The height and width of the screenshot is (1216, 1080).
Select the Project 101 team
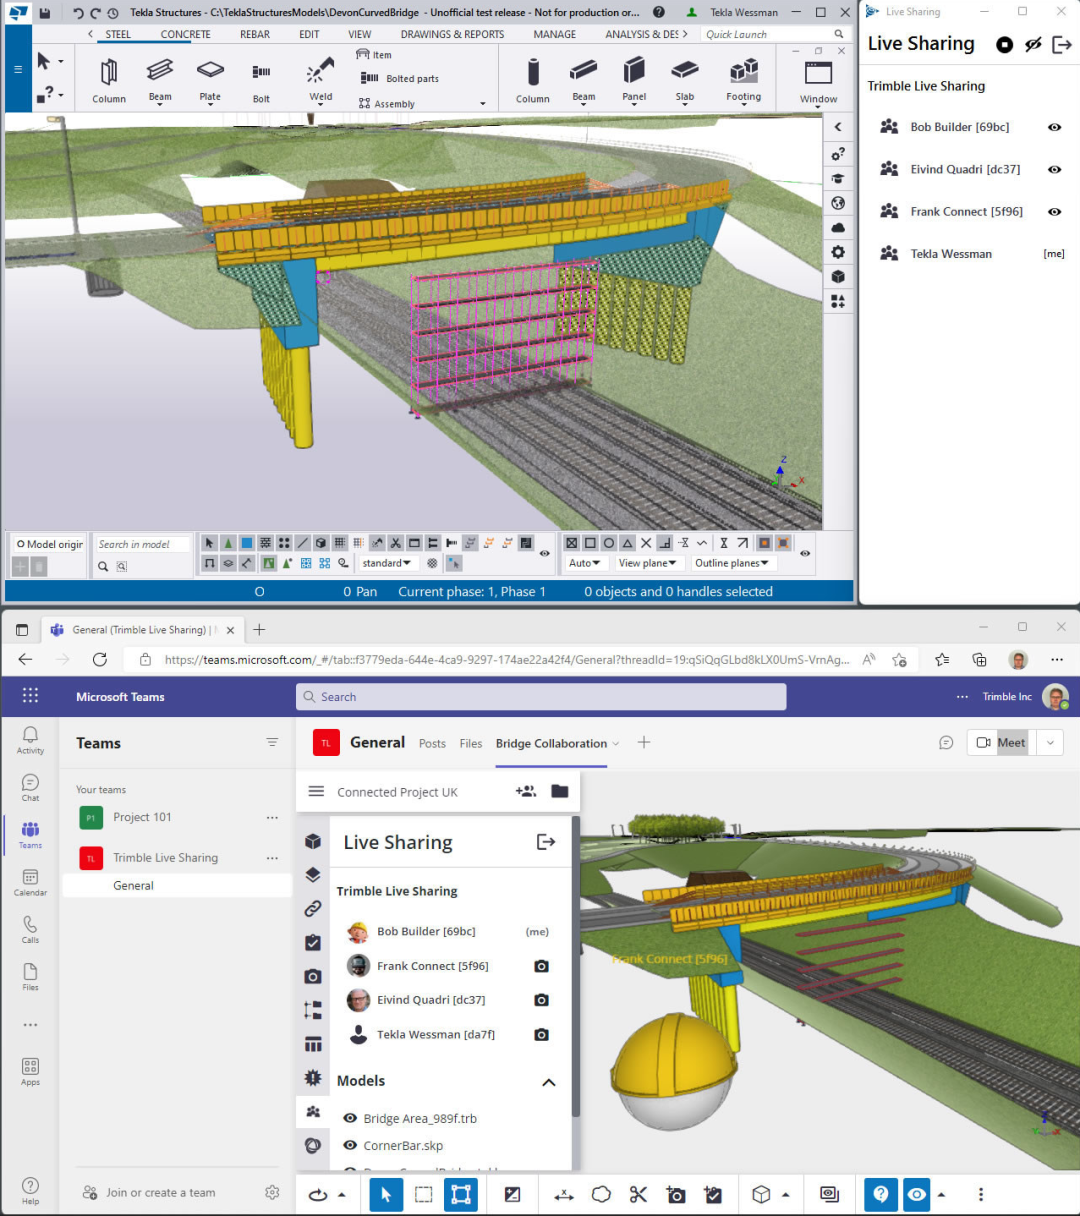point(177,817)
